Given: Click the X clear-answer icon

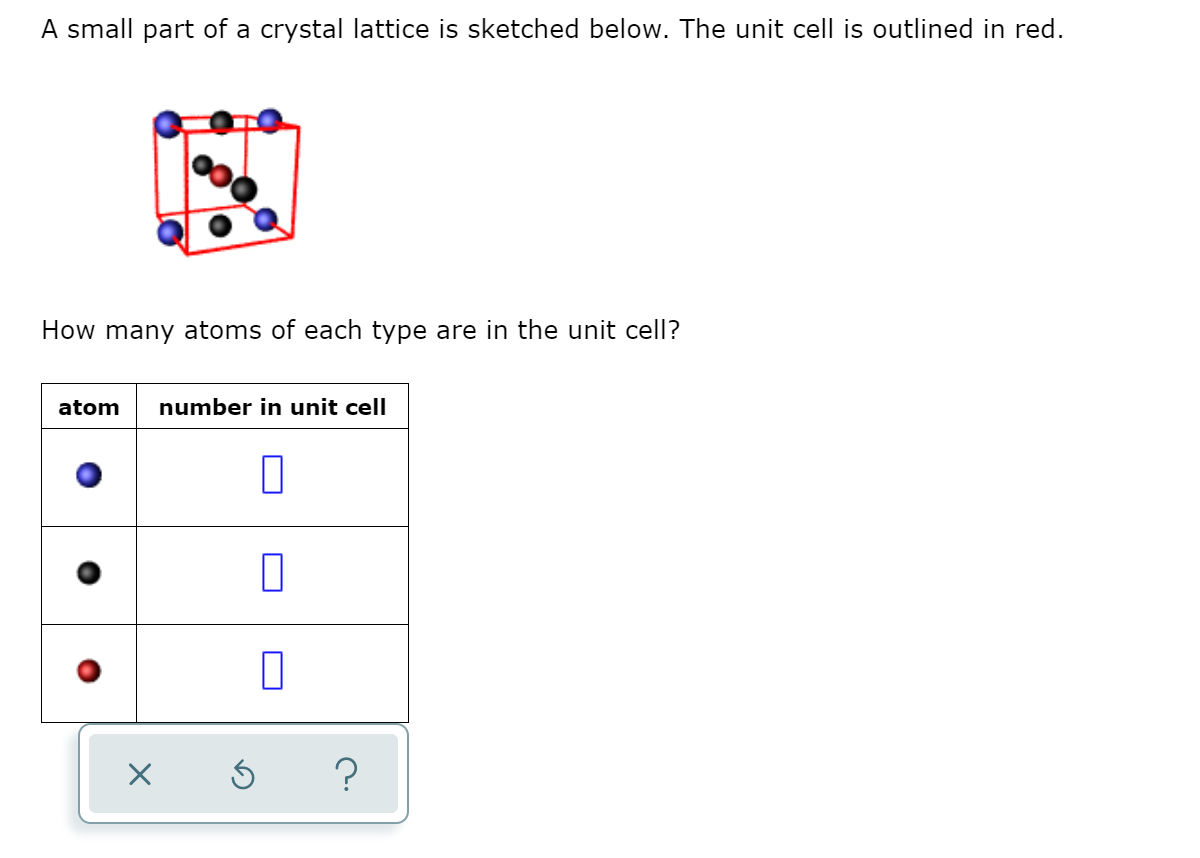Looking at the screenshot, I should (x=139, y=775).
